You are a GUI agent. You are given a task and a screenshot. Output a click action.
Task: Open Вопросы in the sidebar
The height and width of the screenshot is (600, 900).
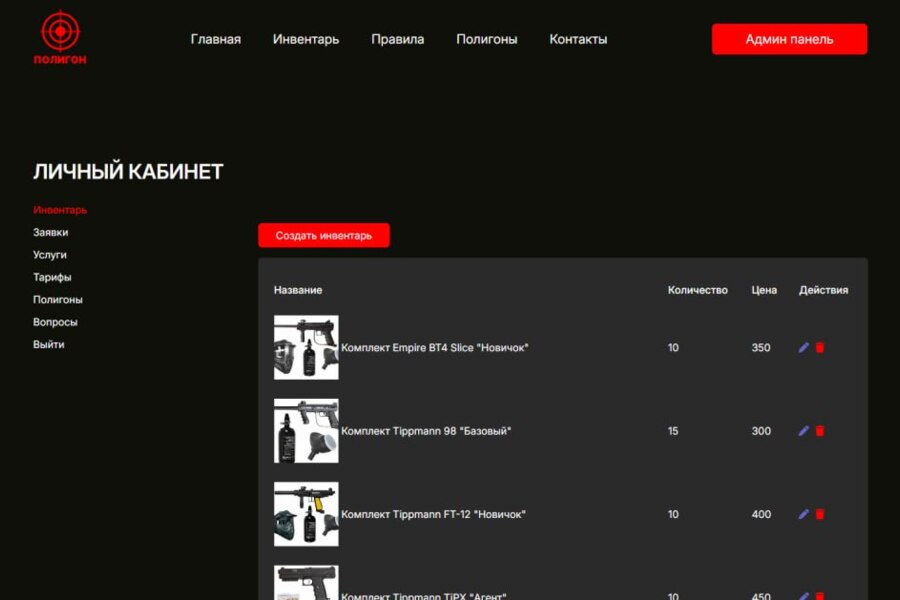[55, 322]
